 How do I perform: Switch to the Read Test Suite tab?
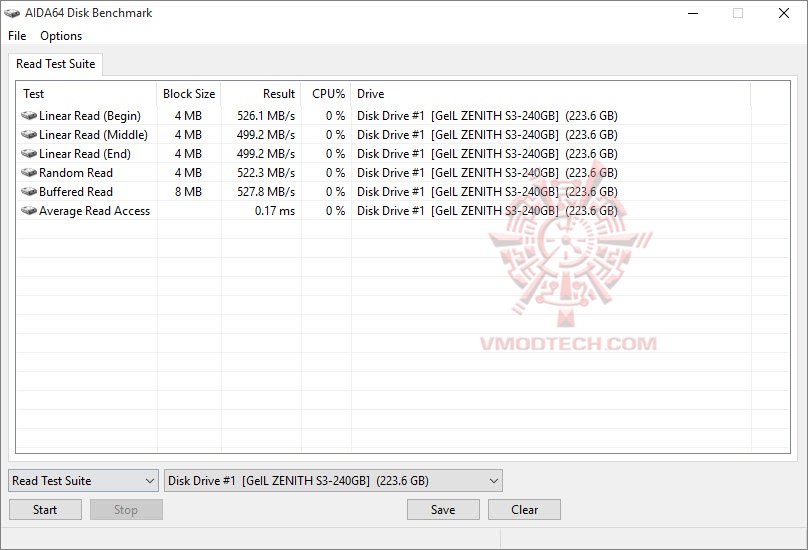pos(56,64)
